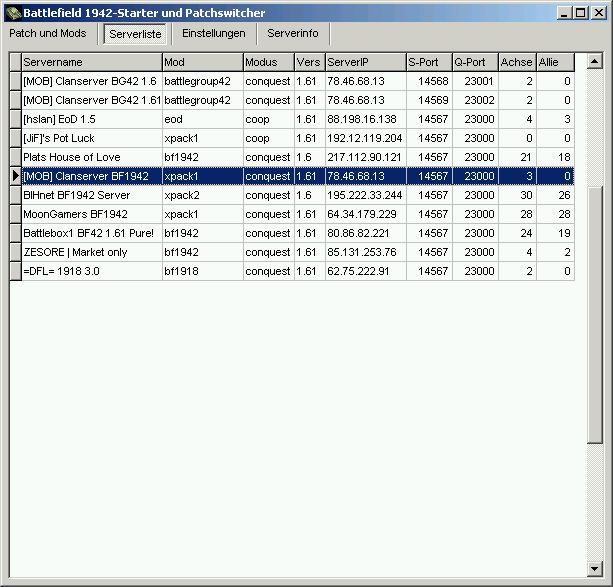Sort by S-Port column header

pyautogui.click(x=429, y=62)
